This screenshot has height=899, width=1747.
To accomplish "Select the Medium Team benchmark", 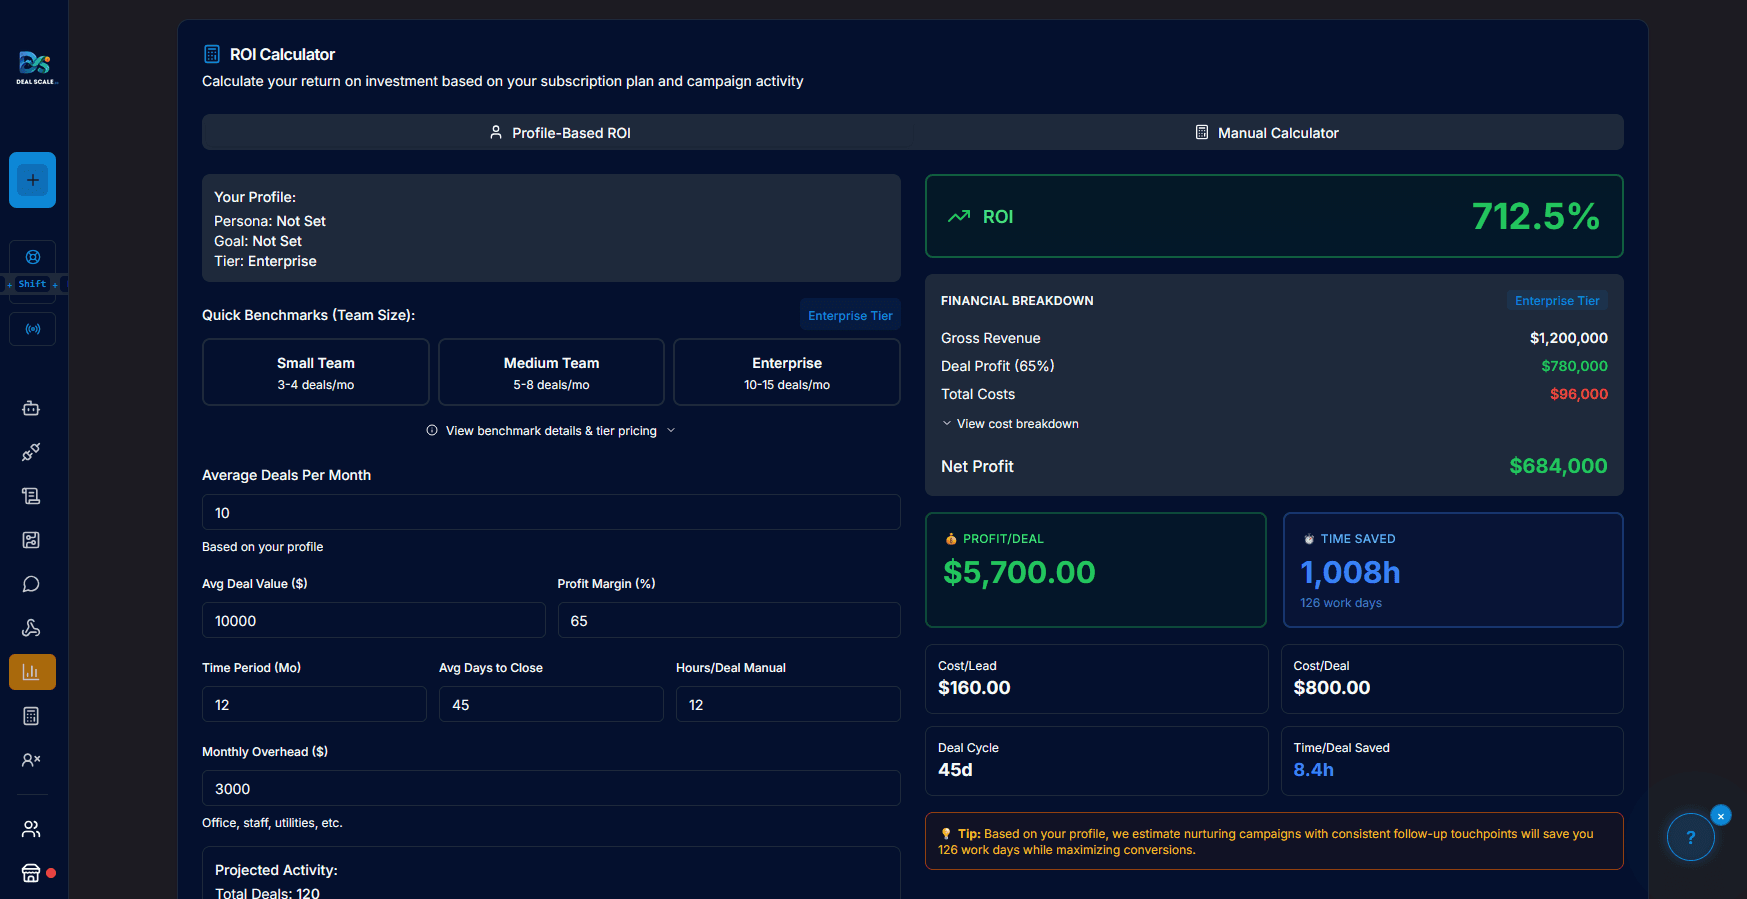I will (x=551, y=372).
